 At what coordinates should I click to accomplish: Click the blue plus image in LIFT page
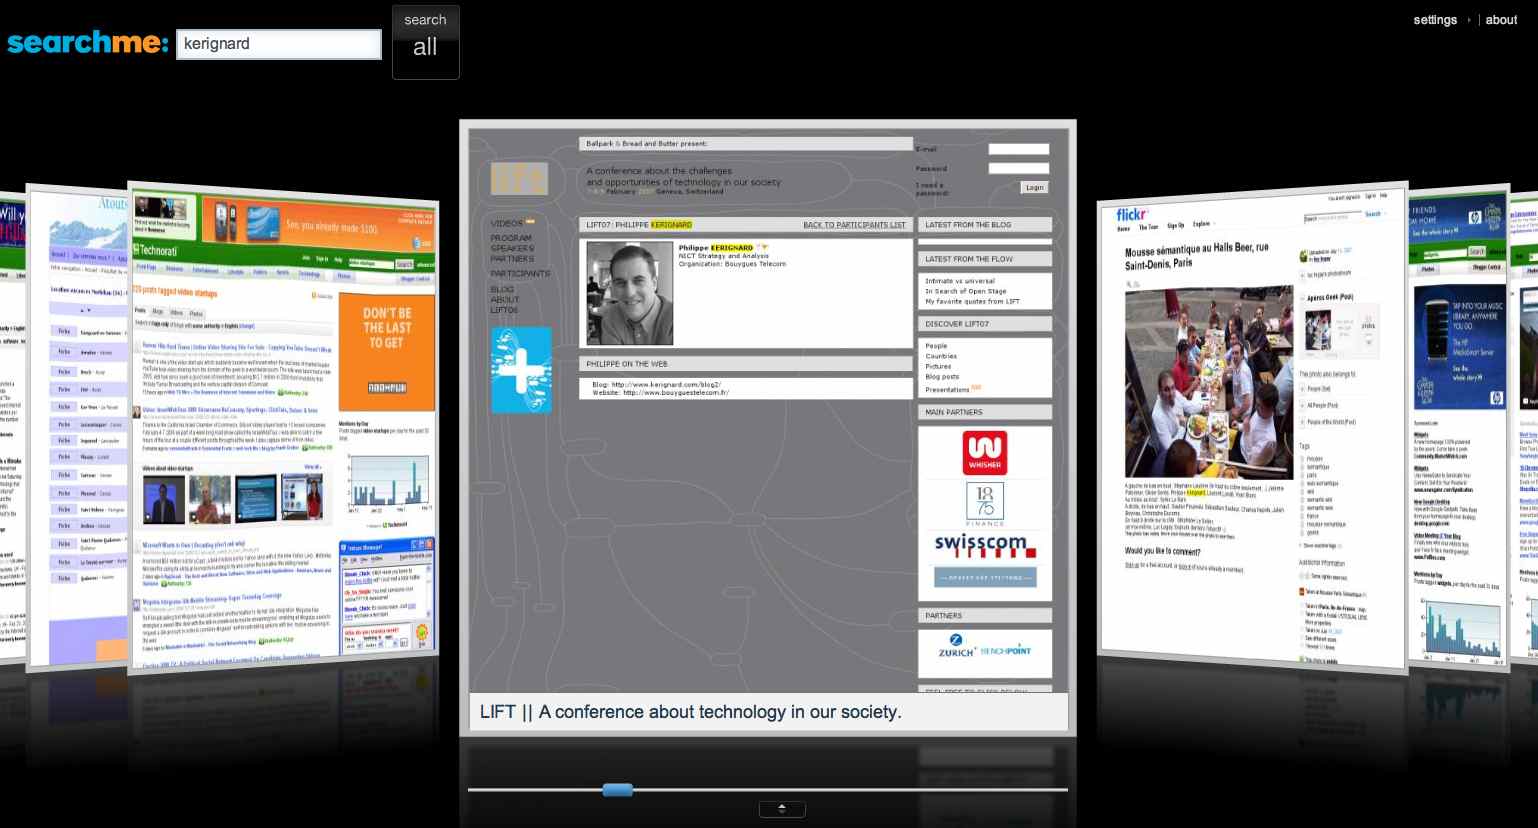[x=521, y=369]
